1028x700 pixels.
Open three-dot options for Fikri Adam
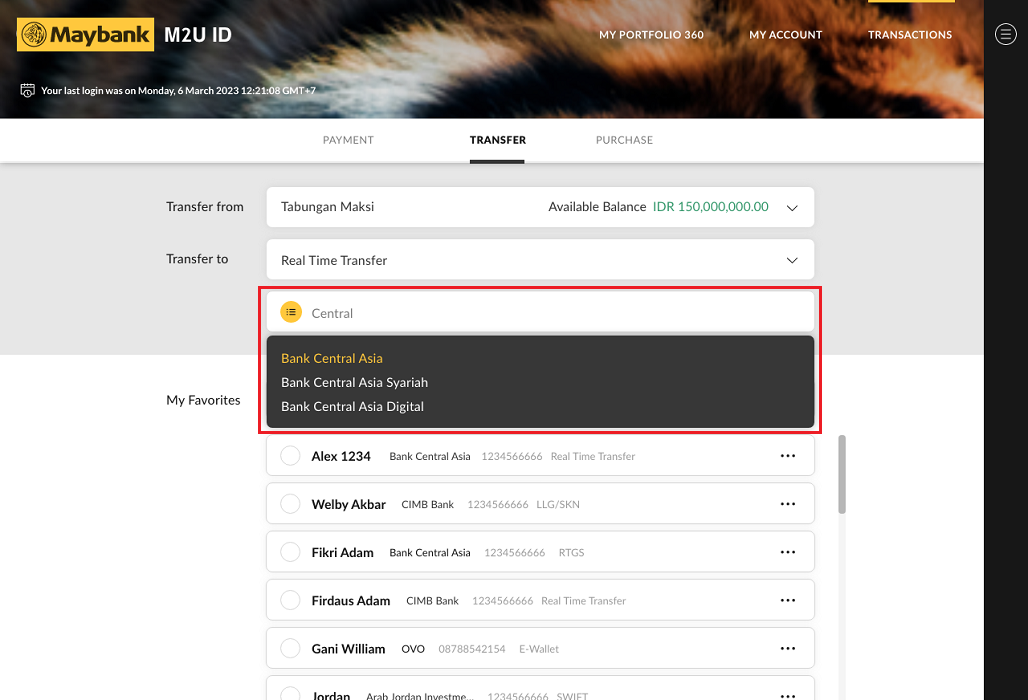click(788, 552)
